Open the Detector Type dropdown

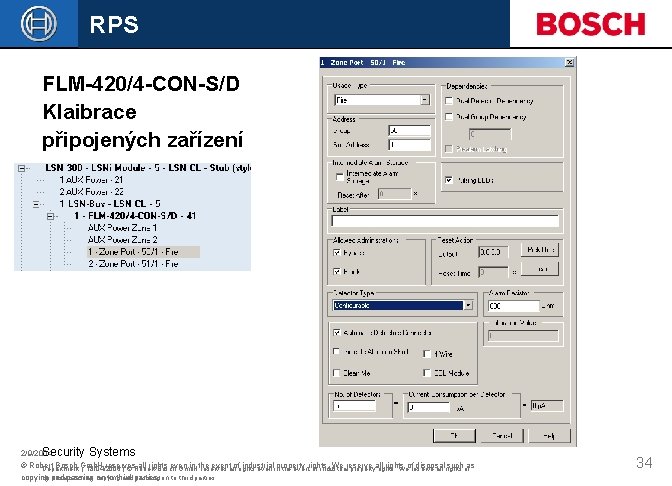[x=468, y=305]
